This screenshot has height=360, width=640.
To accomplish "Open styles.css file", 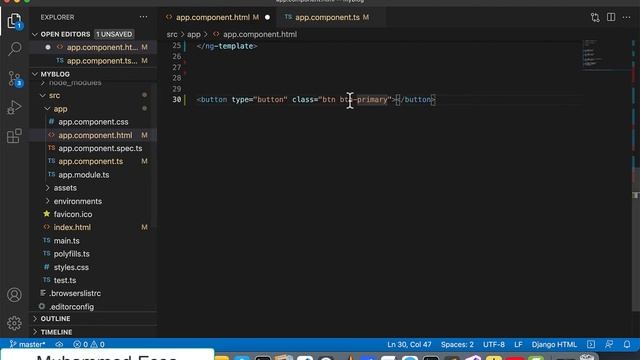I will pyautogui.click(x=71, y=267).
